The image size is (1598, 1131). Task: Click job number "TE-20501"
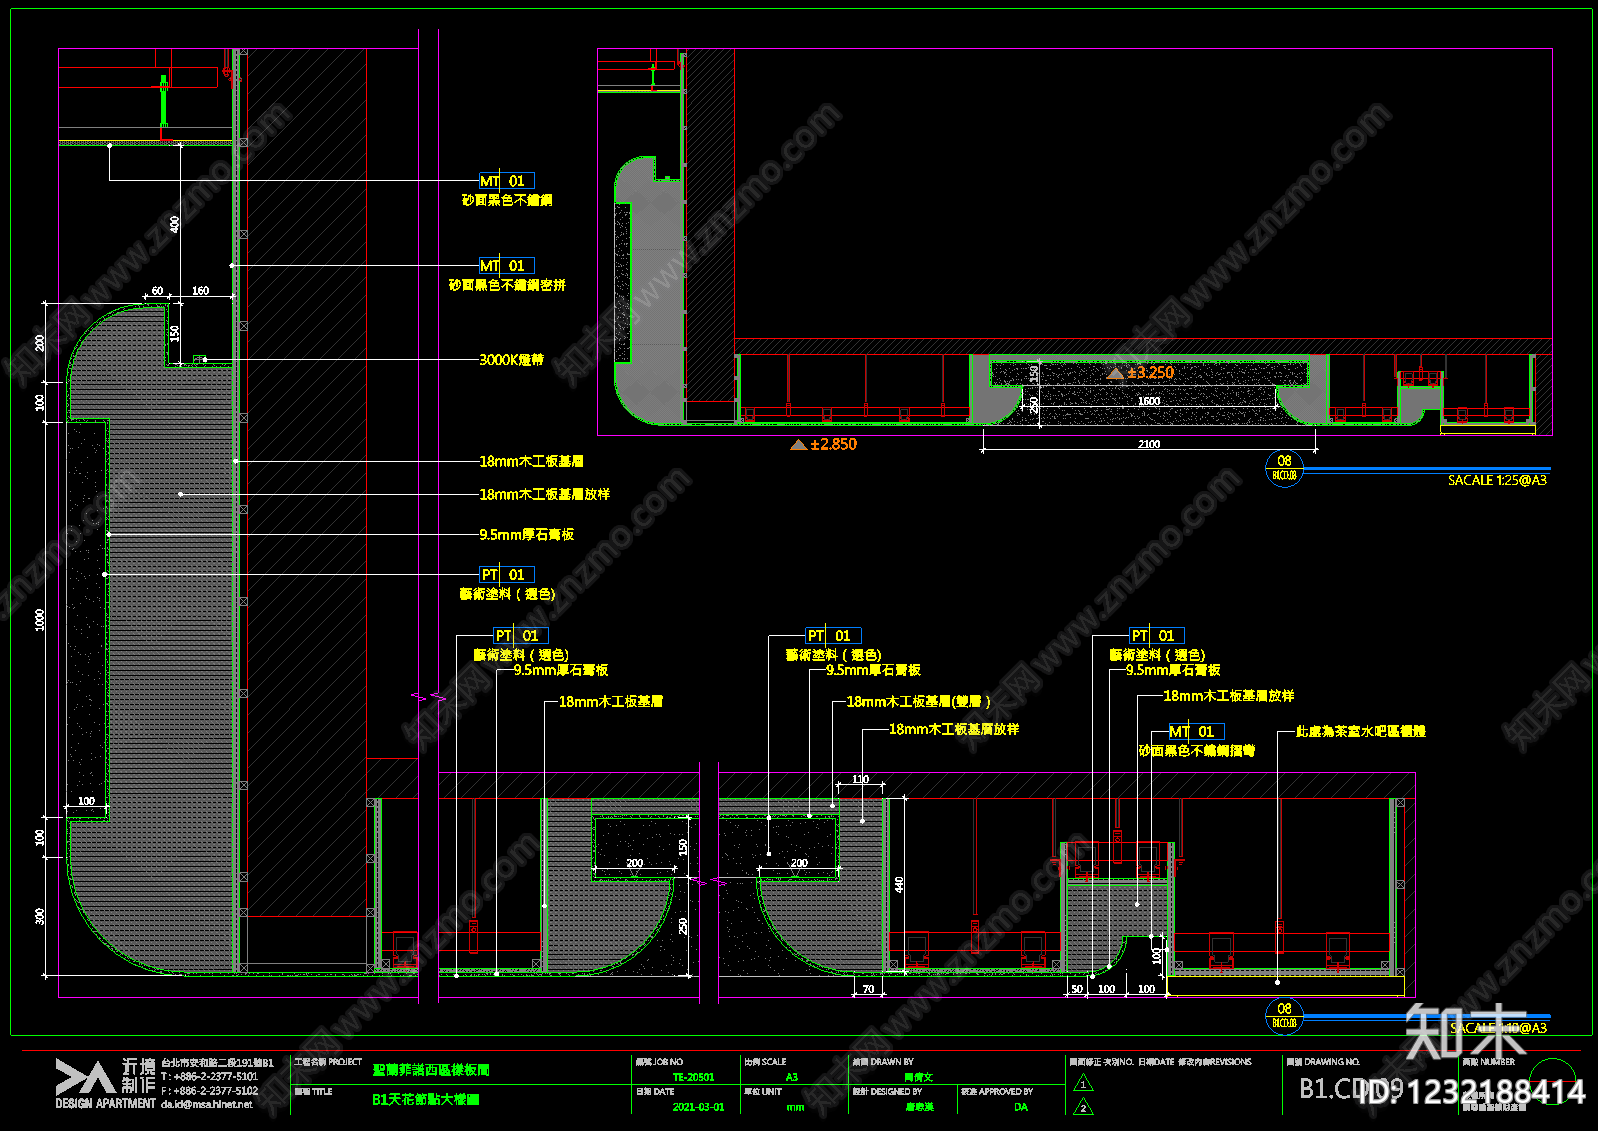693,1077
